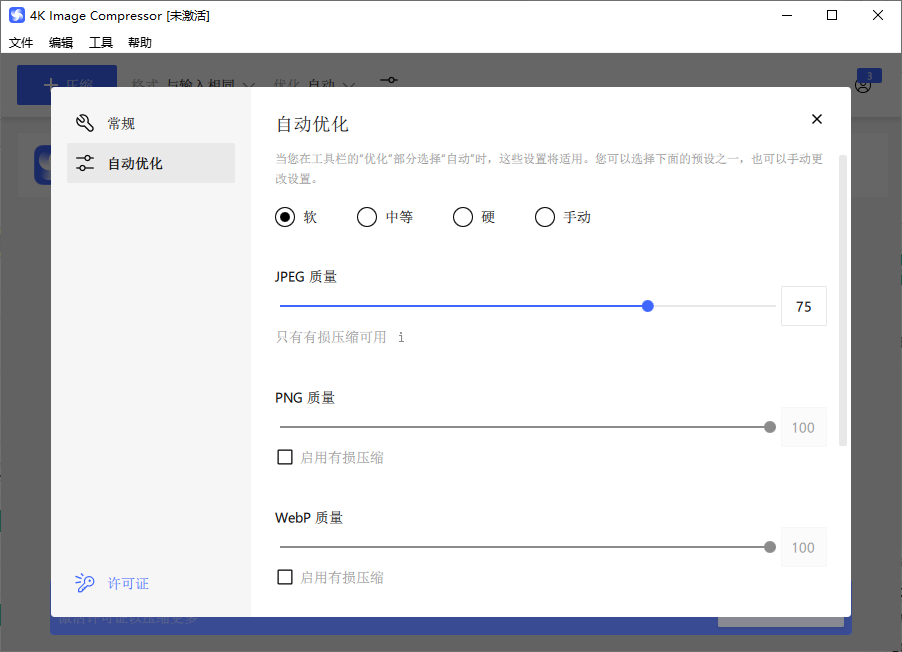Click the JPEG quality value field showing 75

tap(804, 306)
